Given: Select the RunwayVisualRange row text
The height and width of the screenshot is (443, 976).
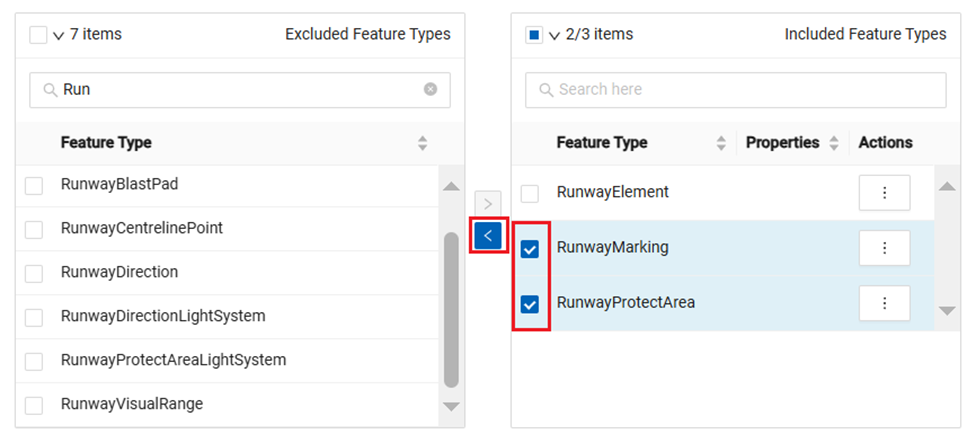Looking at the screenshot, I should [132, 404].
